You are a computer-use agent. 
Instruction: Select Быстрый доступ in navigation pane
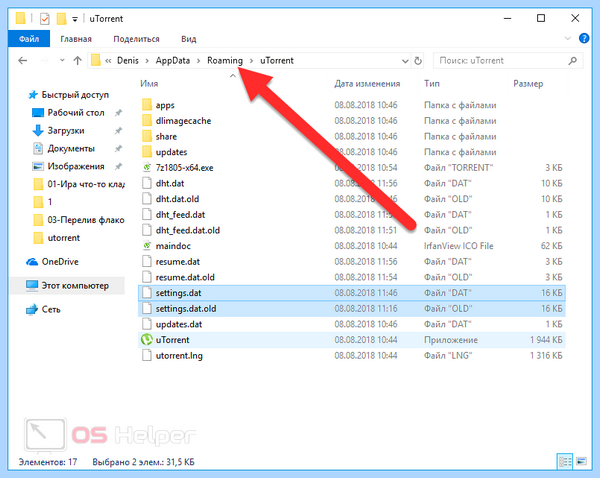tap(75, 95)
